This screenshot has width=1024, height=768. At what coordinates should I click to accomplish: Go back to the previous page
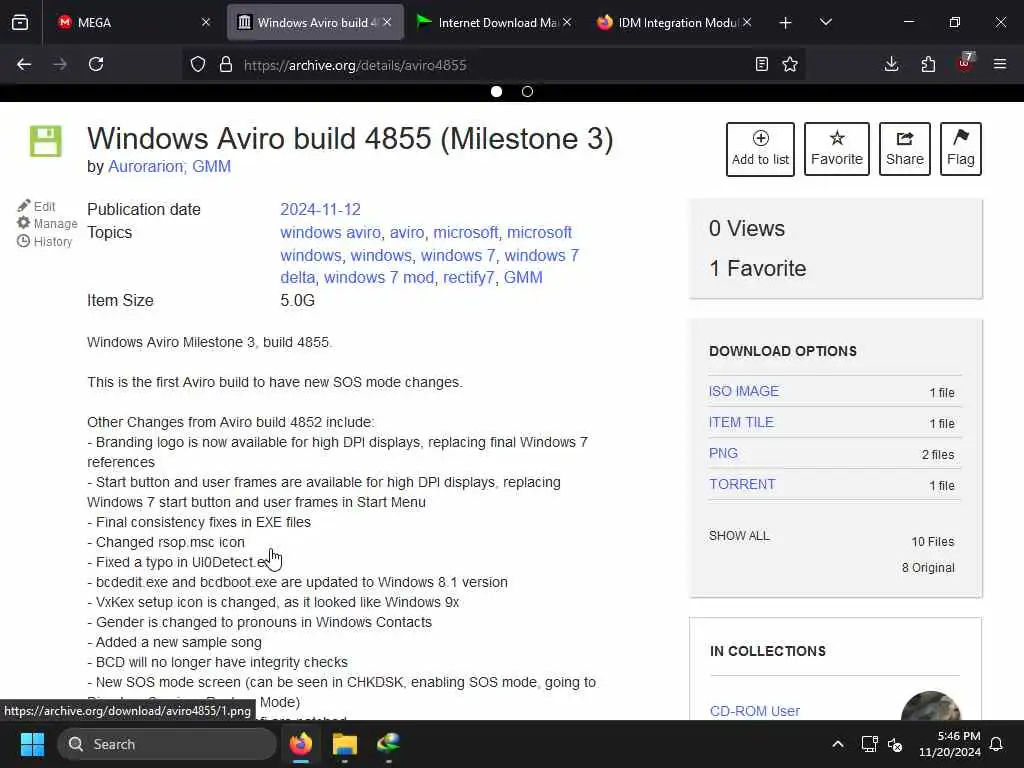tap(24, 64)
